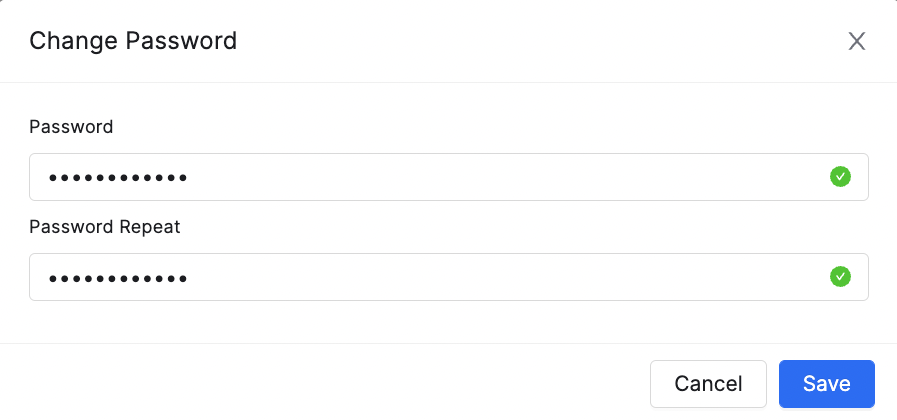Click the first masked dot in Password Repeat
Viewport: 897px width, 420px height.
[53, 279]
